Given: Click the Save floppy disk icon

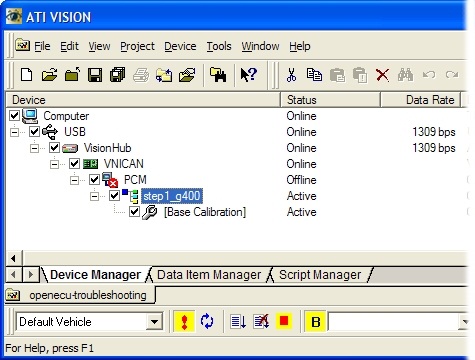Looking at the screenshot, I should click(x=95, y=75).
